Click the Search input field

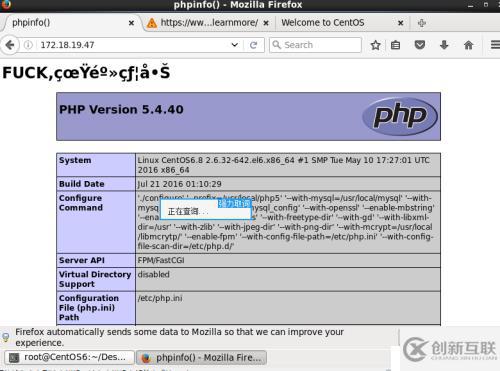(x=315, y=45)
